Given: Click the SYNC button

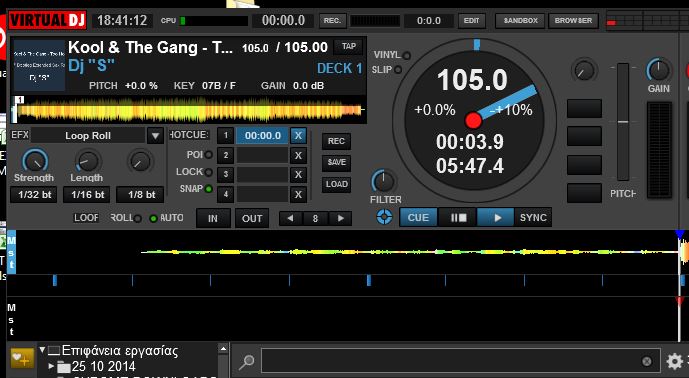Looking at the screenshot, I should (x=533, y=218).
